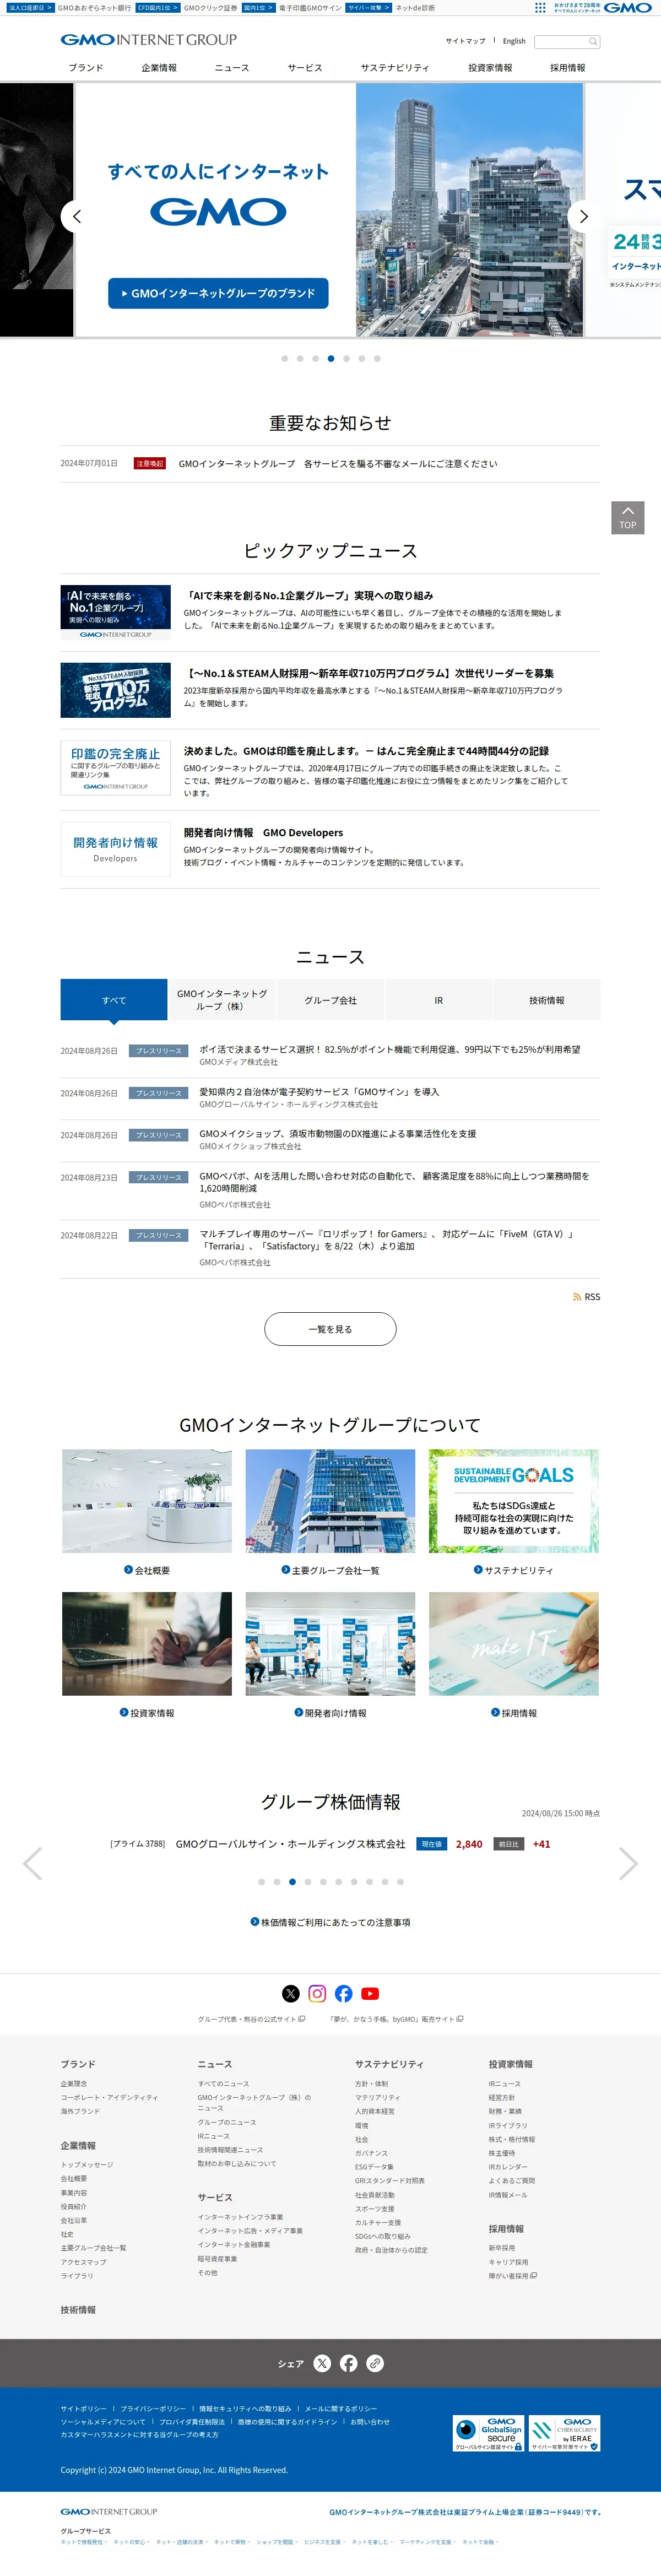The height and width of the screenshot is (2576, 661).
Task: Open the GMOあおぞらネット銀行 top bar link
Action: 94,7
